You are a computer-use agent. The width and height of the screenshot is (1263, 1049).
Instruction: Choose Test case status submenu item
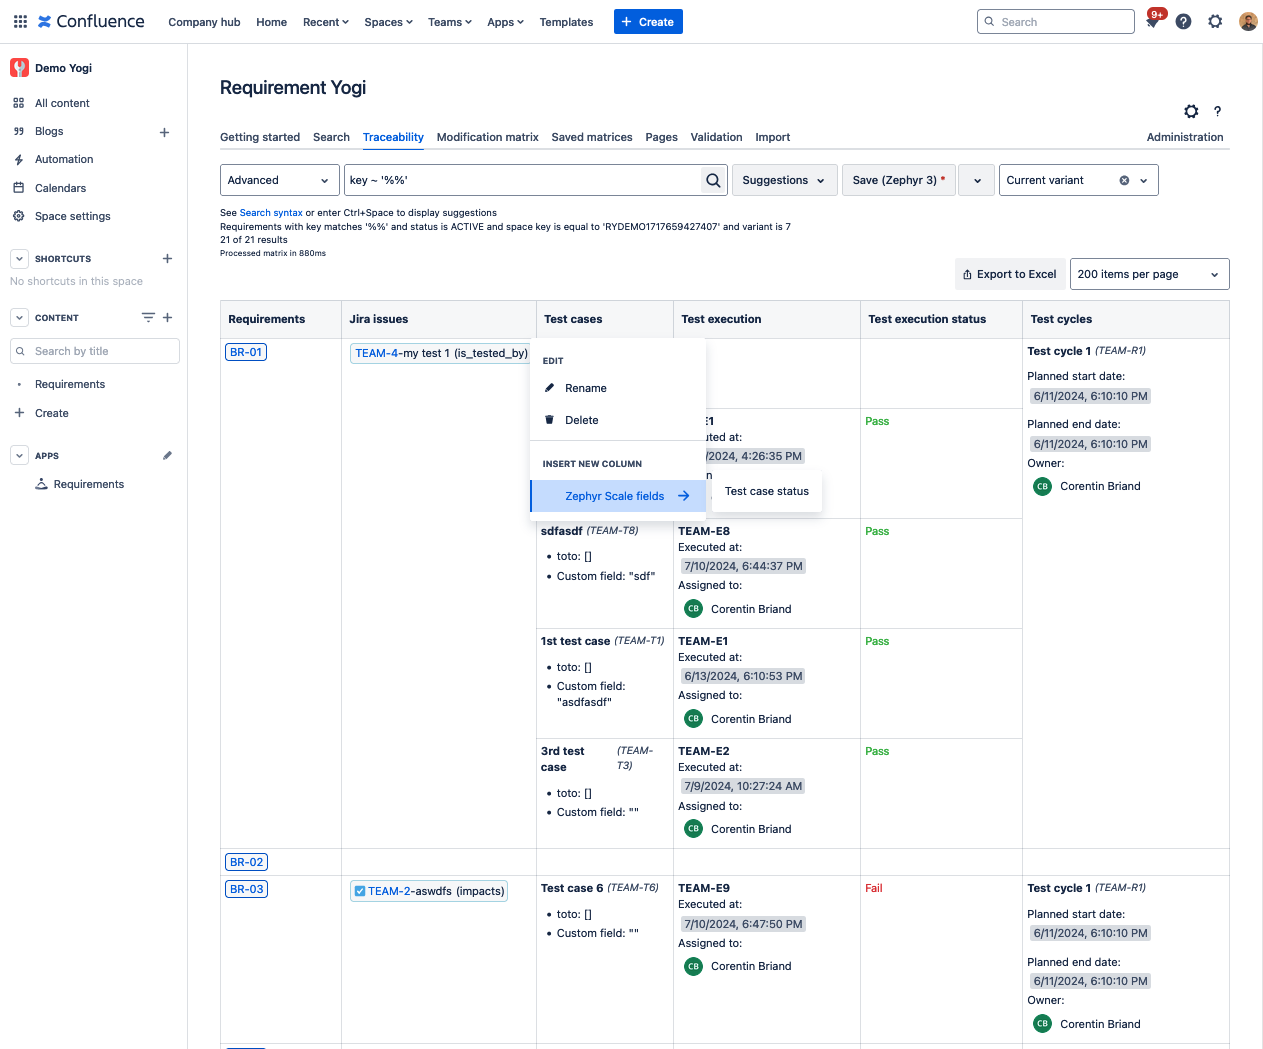point(766,491)
